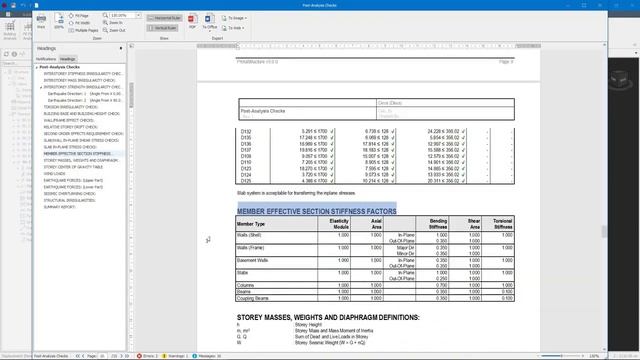Go to Relative Storey Drift Check heading

(71, 127)
